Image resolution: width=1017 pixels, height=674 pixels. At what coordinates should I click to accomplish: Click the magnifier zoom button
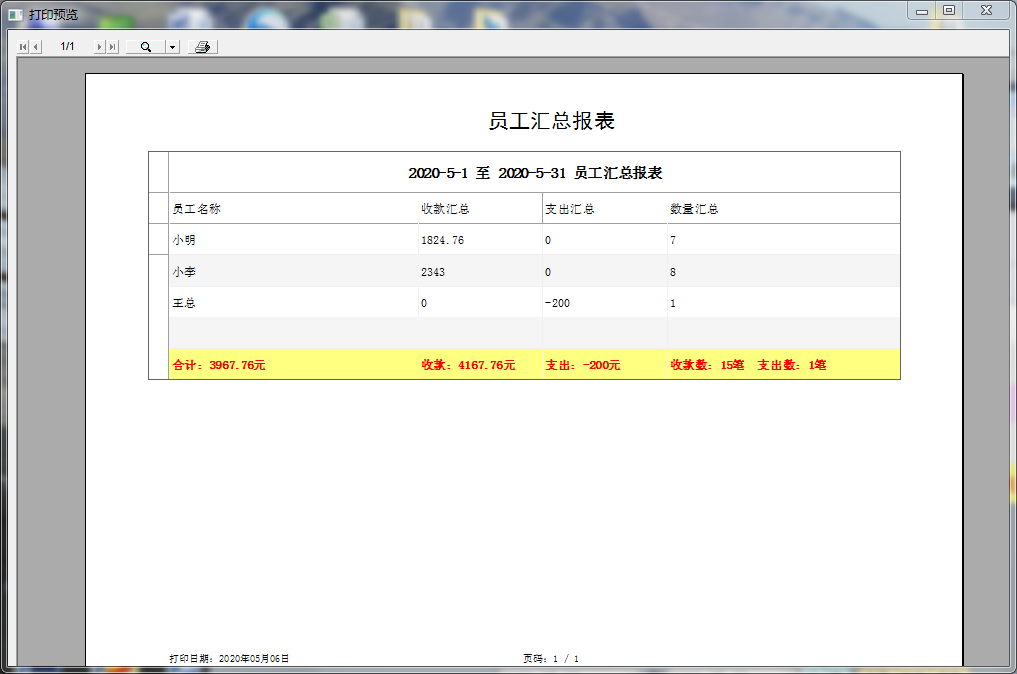click(x=146, y=47)
